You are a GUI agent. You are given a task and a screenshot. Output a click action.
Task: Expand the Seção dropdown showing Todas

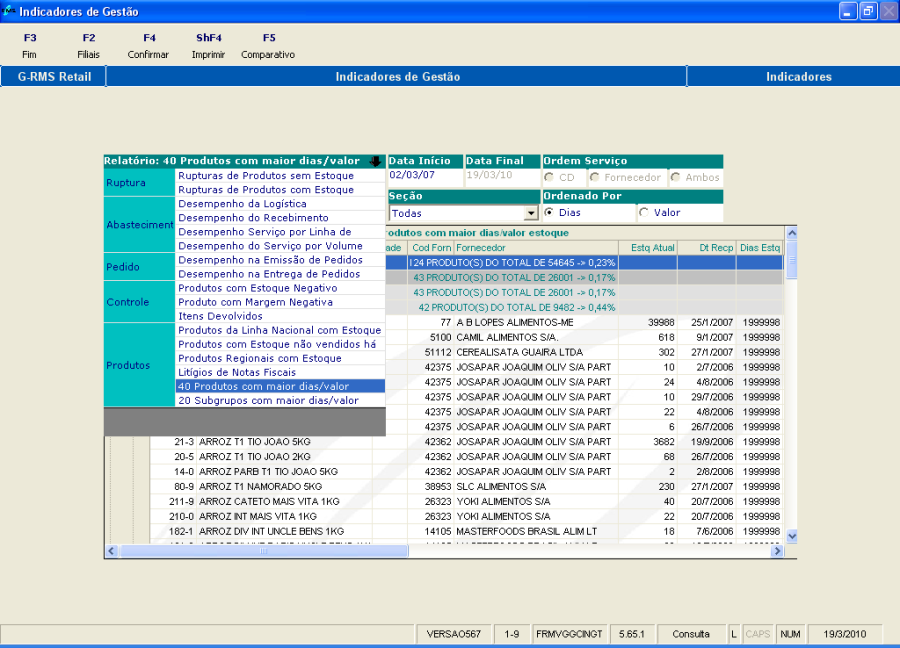click(531, 213)
